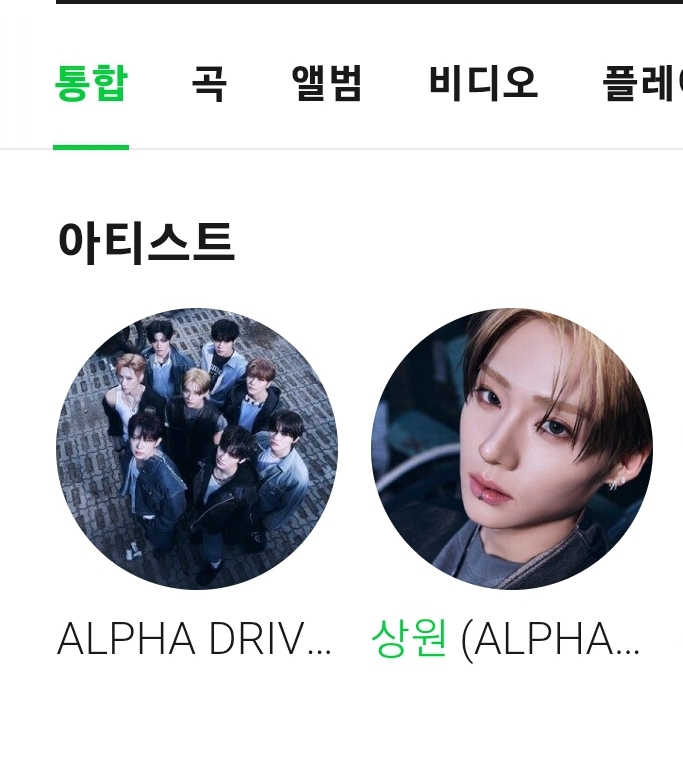Click the gray divider line under tabs
The height and width of the screenshot is (758, 683).
[x=341, y=149]
